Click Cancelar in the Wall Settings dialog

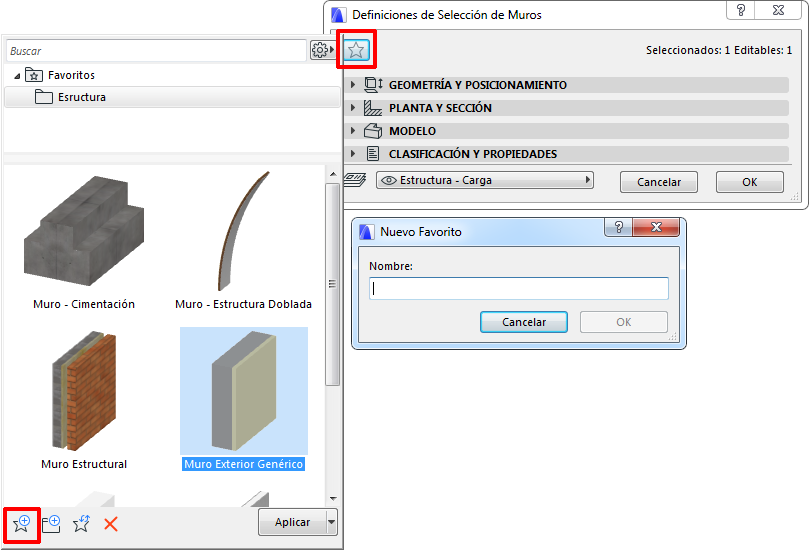[659, 182]
